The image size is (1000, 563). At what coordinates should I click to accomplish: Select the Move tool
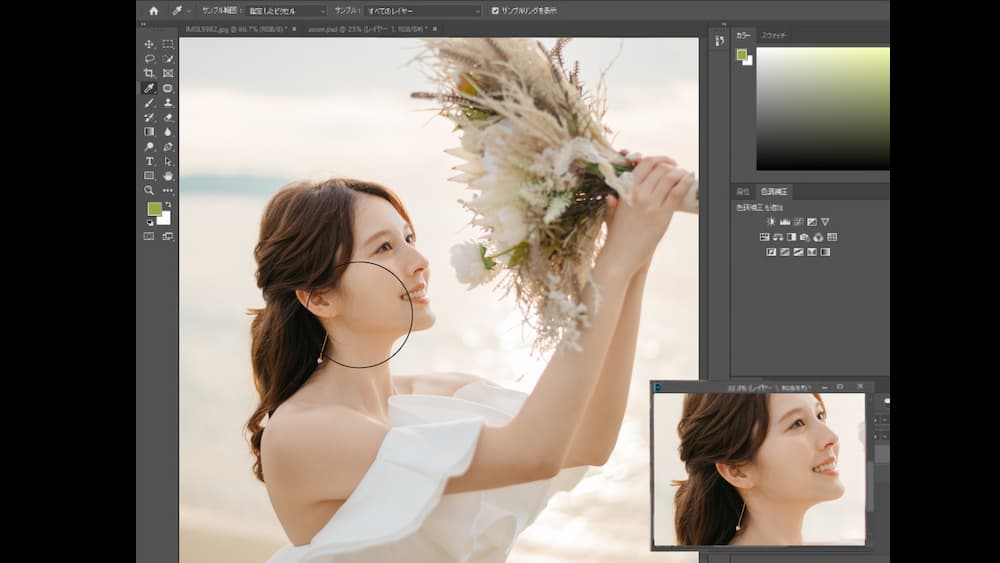click(149, 44)
